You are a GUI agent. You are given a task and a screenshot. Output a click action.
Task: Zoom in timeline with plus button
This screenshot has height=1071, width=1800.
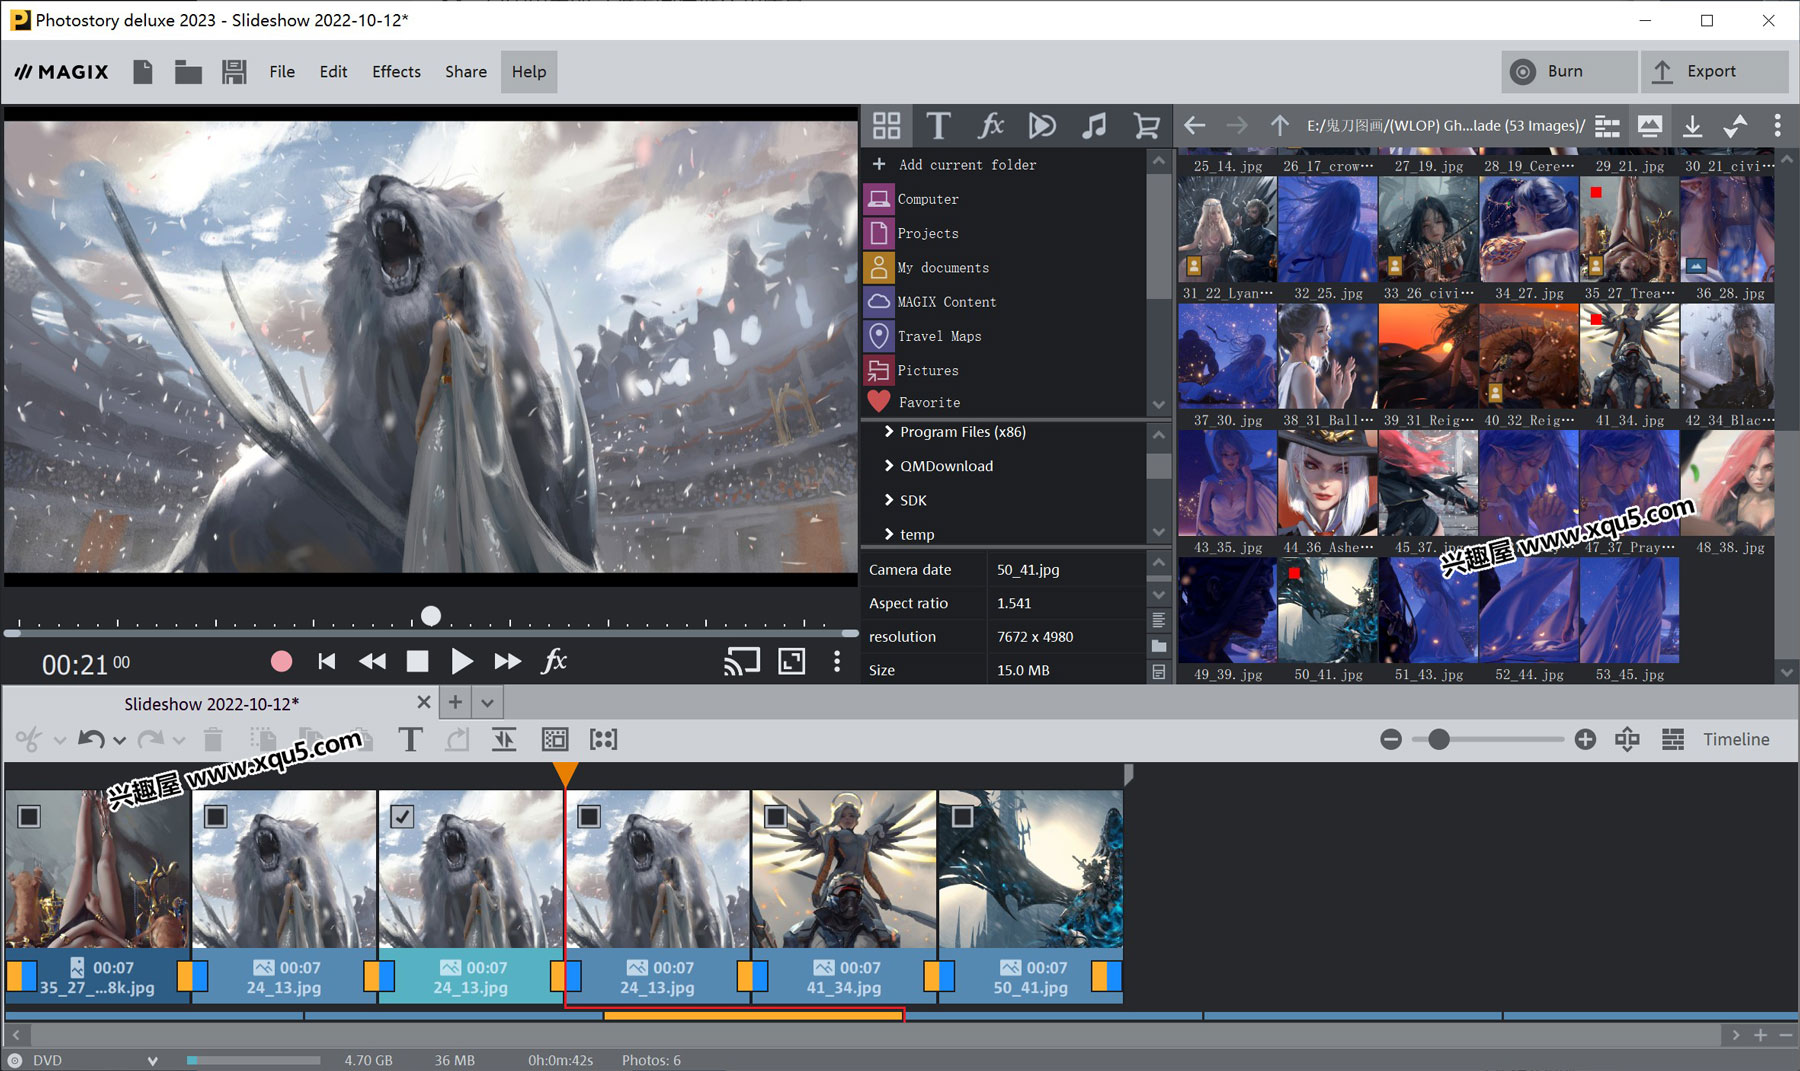pyautogui.click(x=1585, y=739)
